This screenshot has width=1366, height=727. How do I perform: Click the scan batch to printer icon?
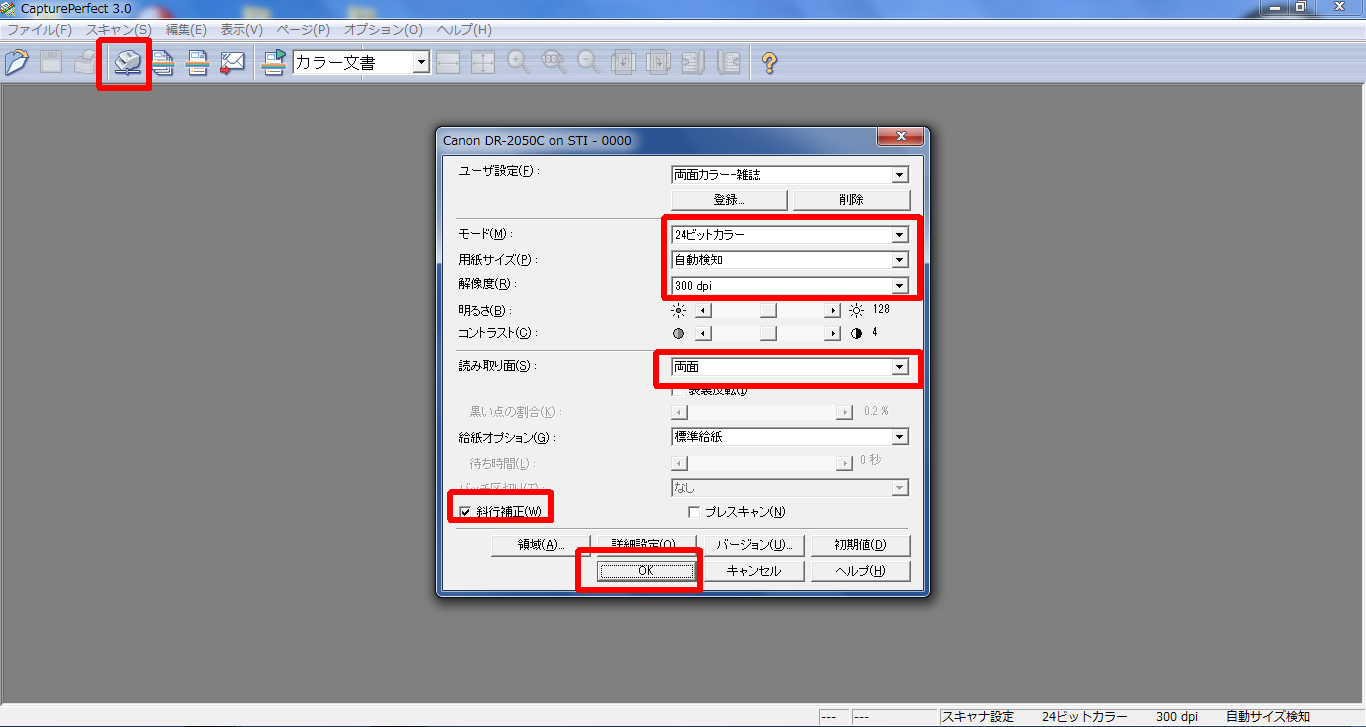198,63
